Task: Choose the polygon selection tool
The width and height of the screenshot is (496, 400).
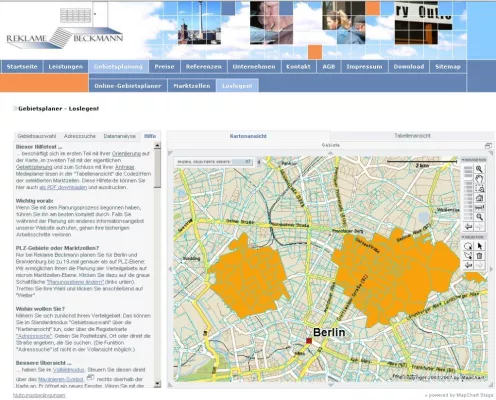Action: 468,256
